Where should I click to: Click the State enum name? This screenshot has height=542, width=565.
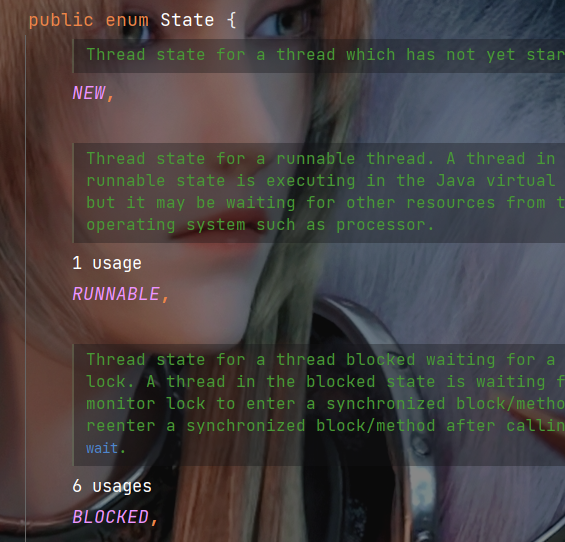pyautogui.click(x=187, y=20)
